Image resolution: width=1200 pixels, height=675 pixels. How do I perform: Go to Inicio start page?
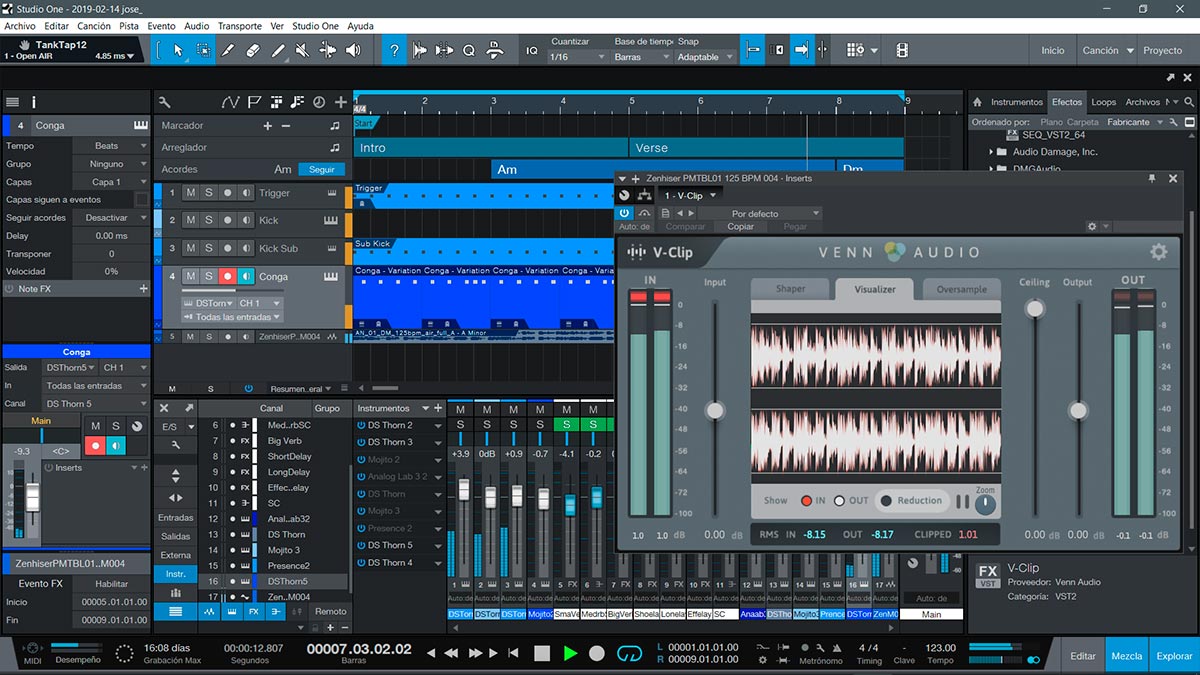(x=1053, y=50)
